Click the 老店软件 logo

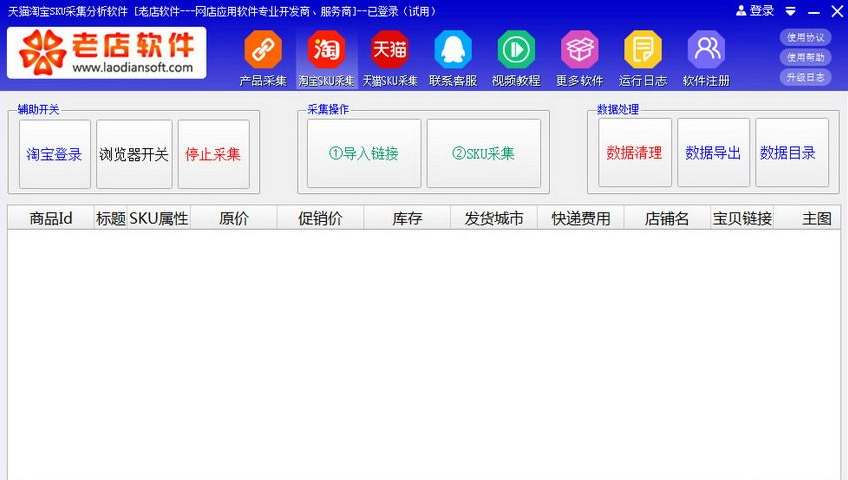[x=107, y=52]
